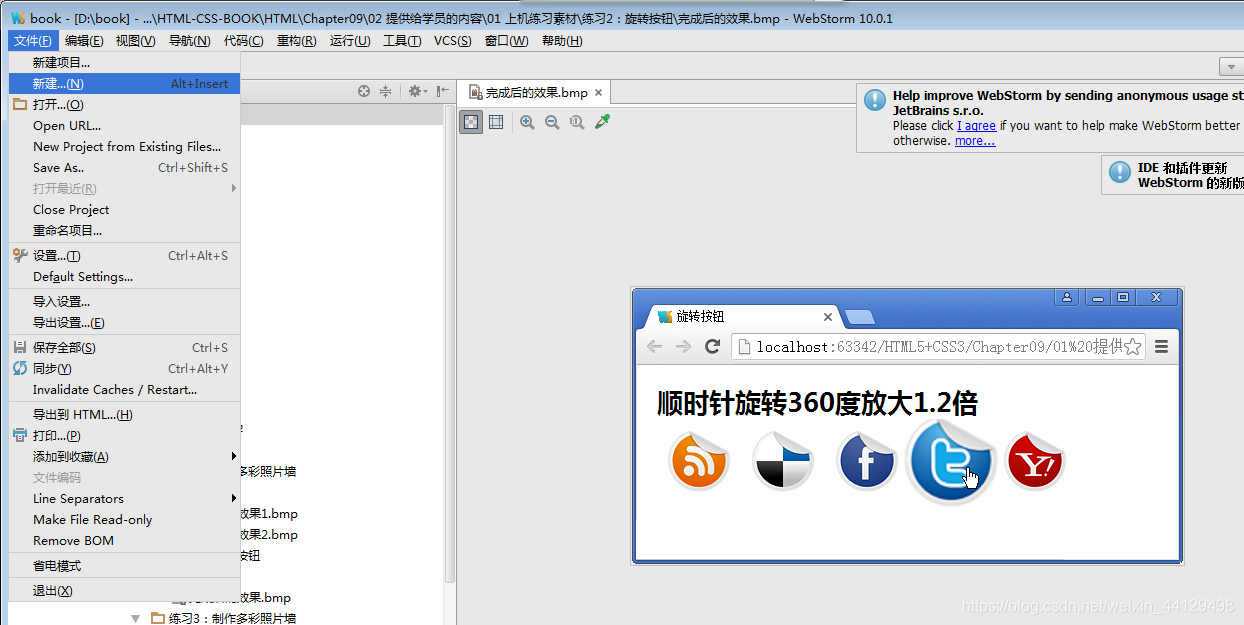Collapse all in the project panel
The image size is (1244, 625).
pos(385,91)
